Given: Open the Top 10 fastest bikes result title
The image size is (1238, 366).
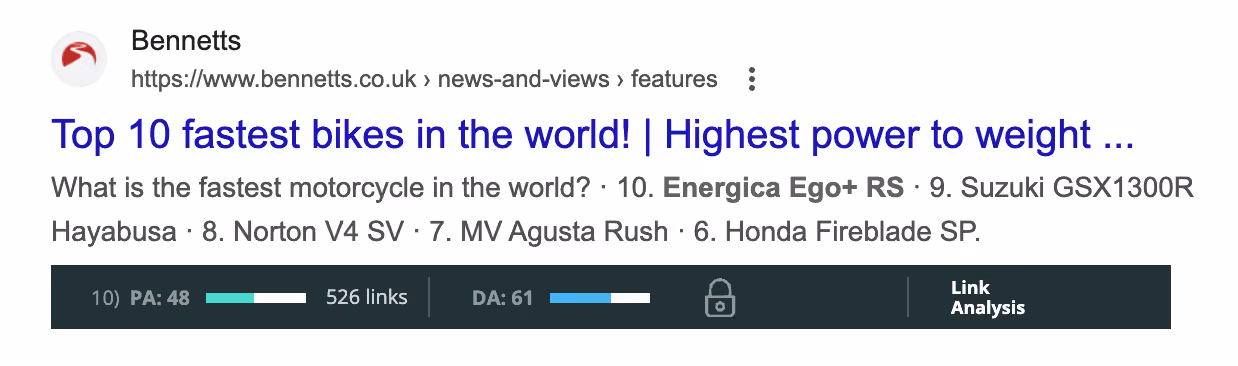Looking at the screenshot, I should pyautogui.click(x=592, y=134).
